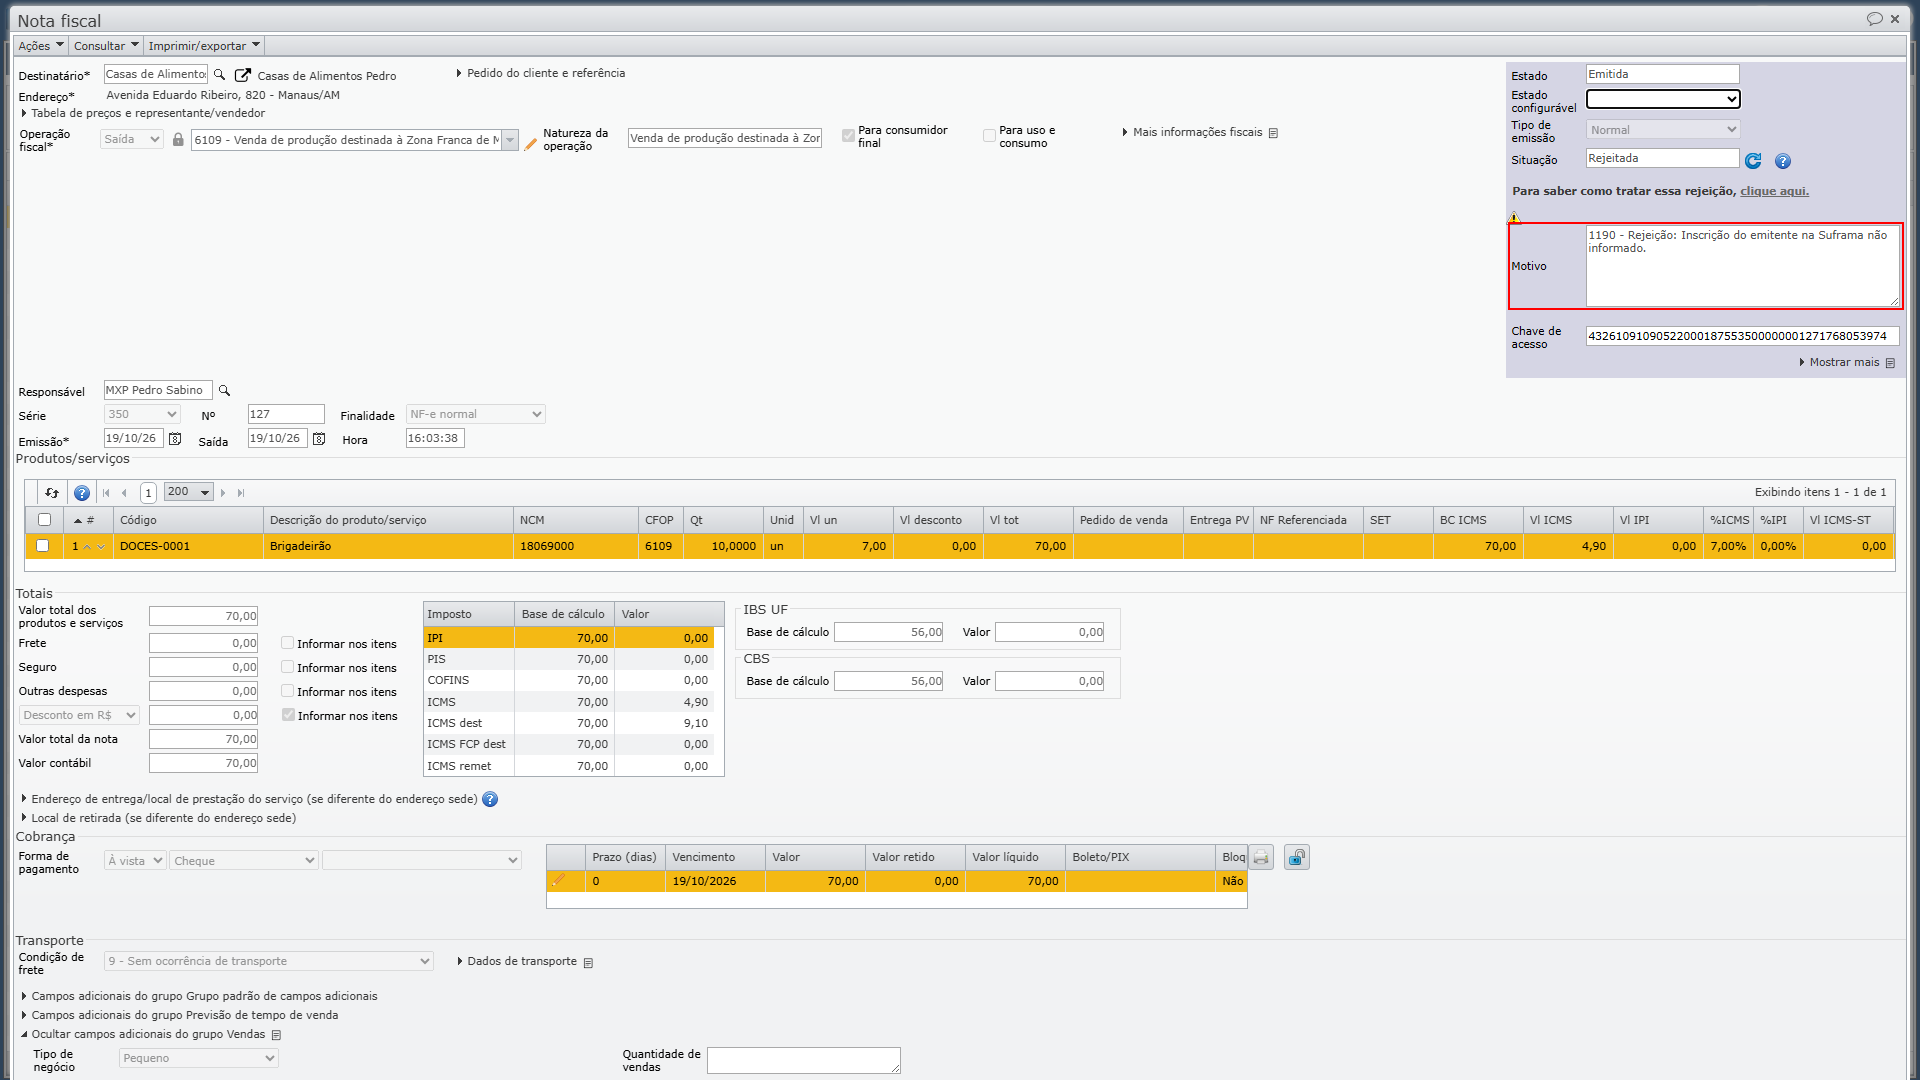Collapse Ocultar campos adicionais do grupo Vendas

coord(148,1034)
